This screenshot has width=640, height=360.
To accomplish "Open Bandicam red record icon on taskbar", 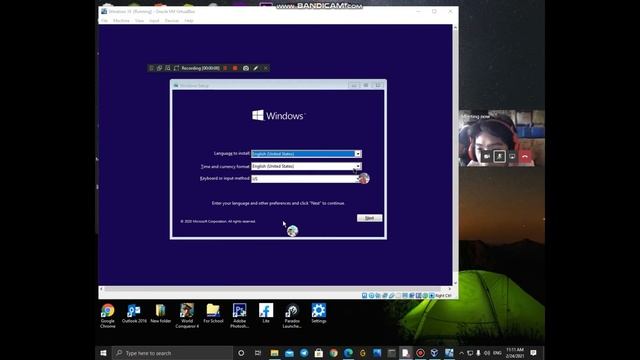I will pyautogui.click(x=420, y=353).
